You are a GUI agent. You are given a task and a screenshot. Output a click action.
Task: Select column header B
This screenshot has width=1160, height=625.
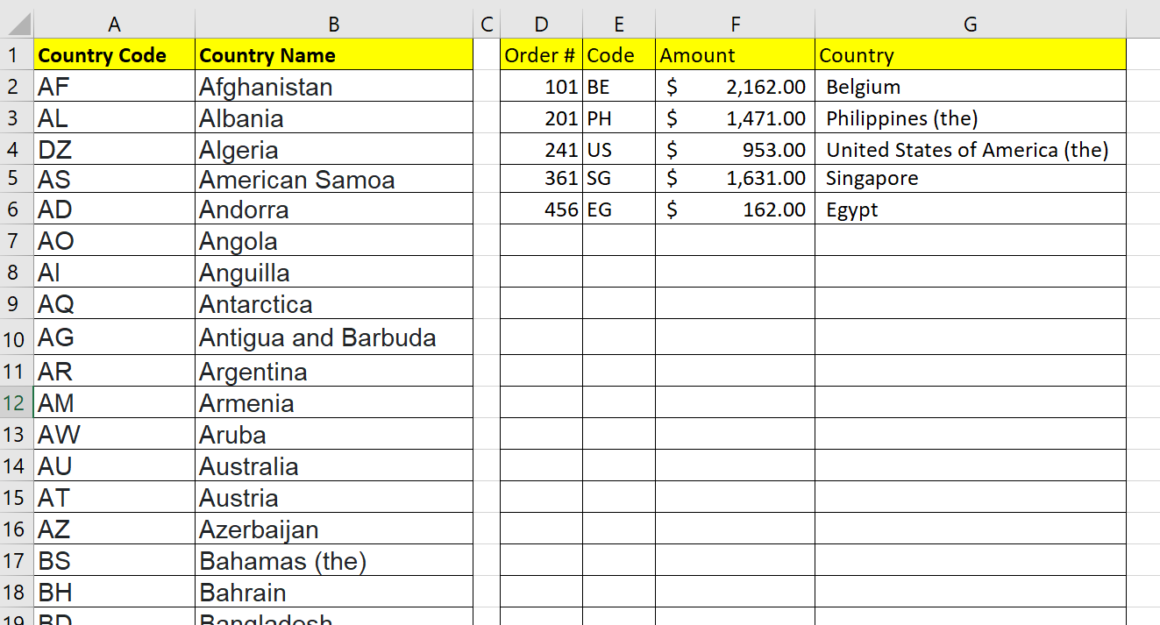(x=334, y=21)
